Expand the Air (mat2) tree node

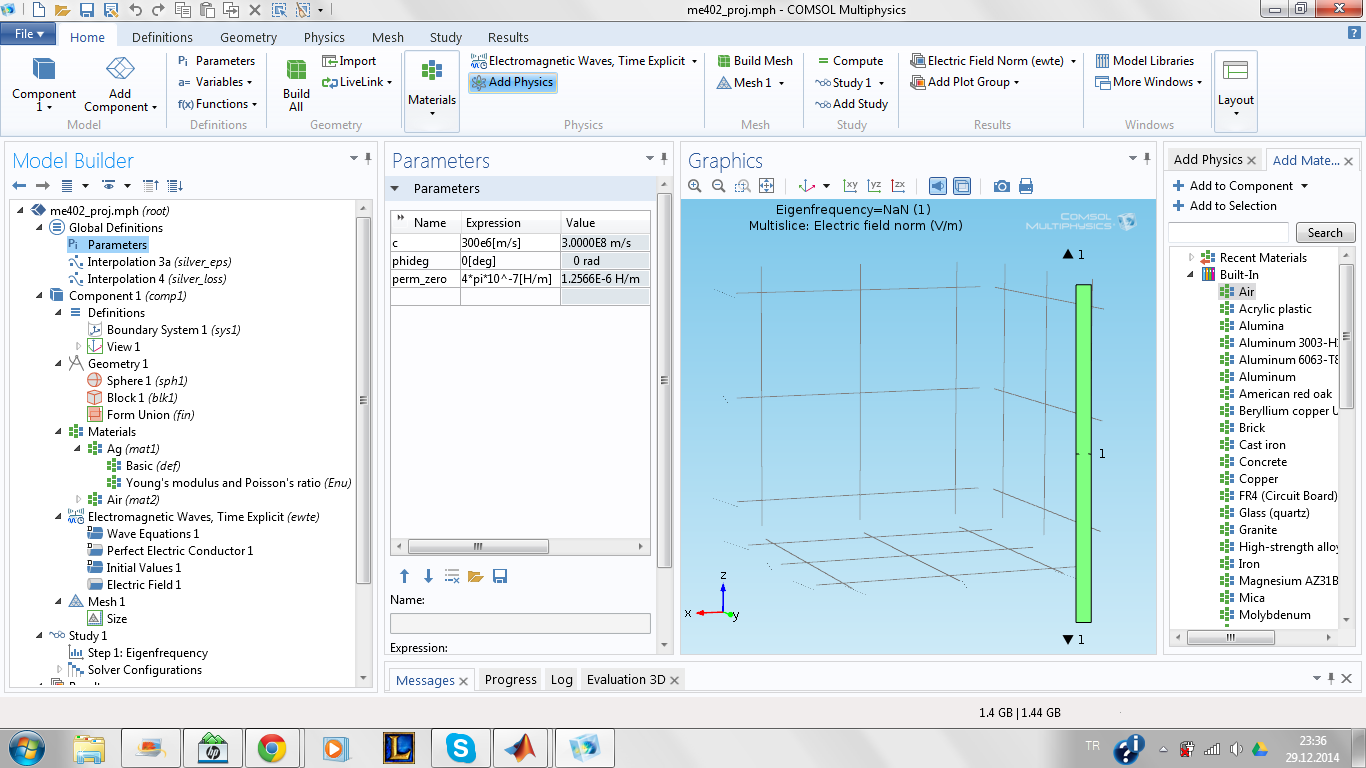[x=79, y=500]
